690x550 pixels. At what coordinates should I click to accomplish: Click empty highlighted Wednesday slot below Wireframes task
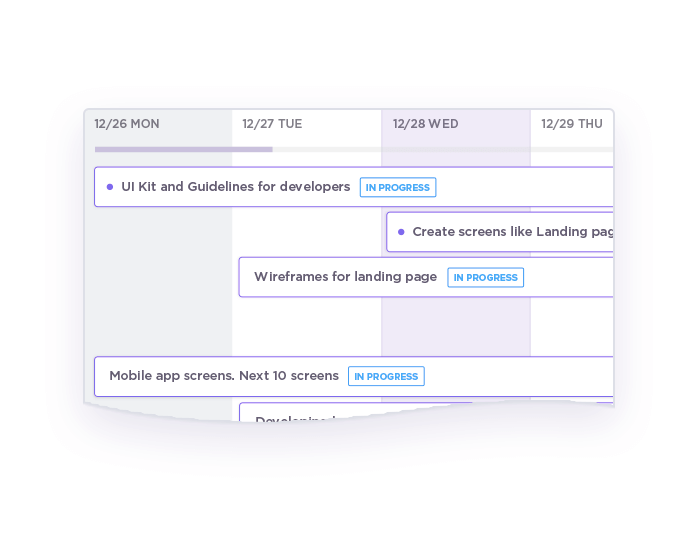456,326
